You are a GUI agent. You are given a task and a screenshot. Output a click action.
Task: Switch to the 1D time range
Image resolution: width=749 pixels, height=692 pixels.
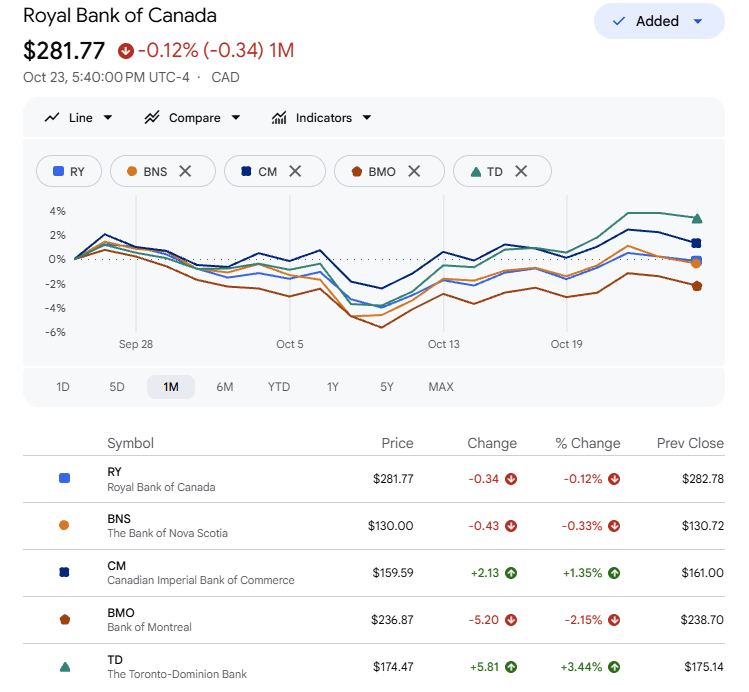[63, 387]
